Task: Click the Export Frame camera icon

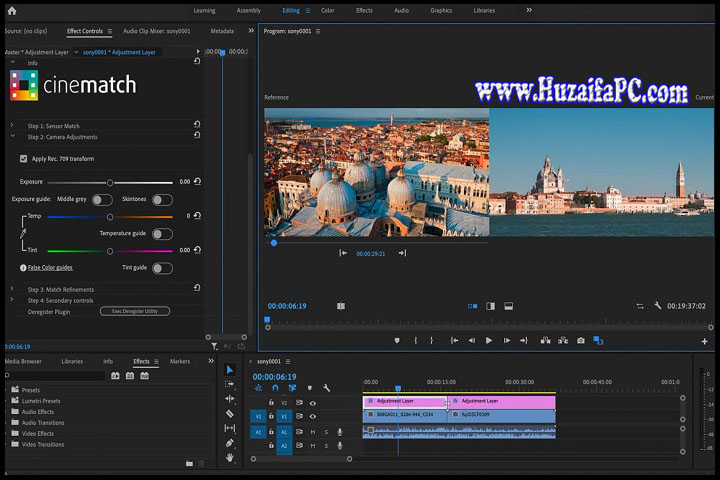Action: pos(581,340)
